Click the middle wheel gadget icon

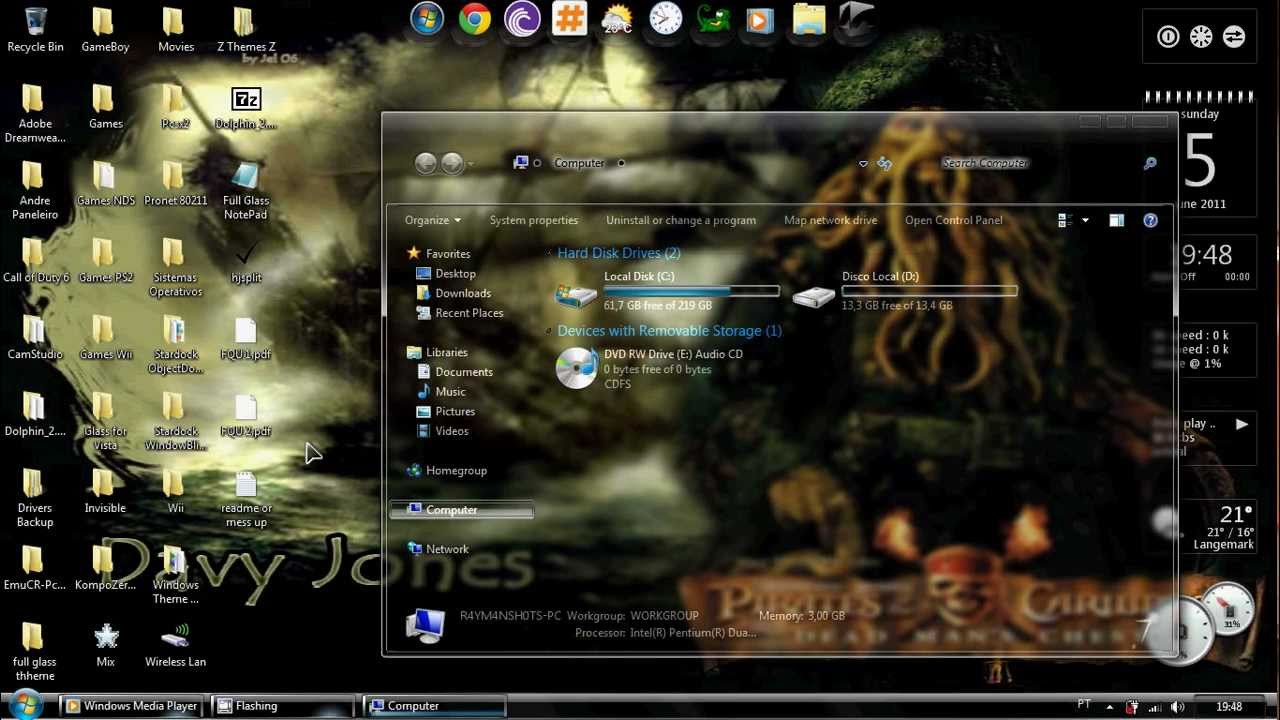coord(1201,37)
